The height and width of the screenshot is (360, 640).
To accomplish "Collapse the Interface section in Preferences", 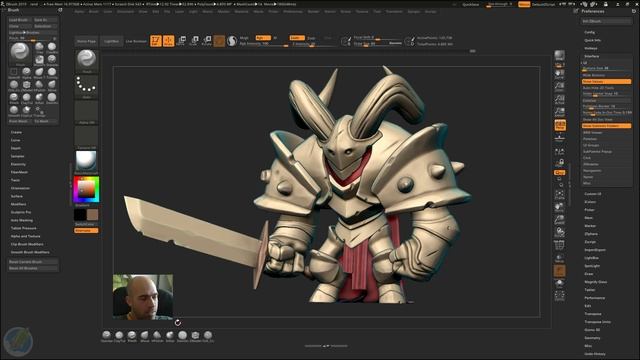I will point(592,56).
